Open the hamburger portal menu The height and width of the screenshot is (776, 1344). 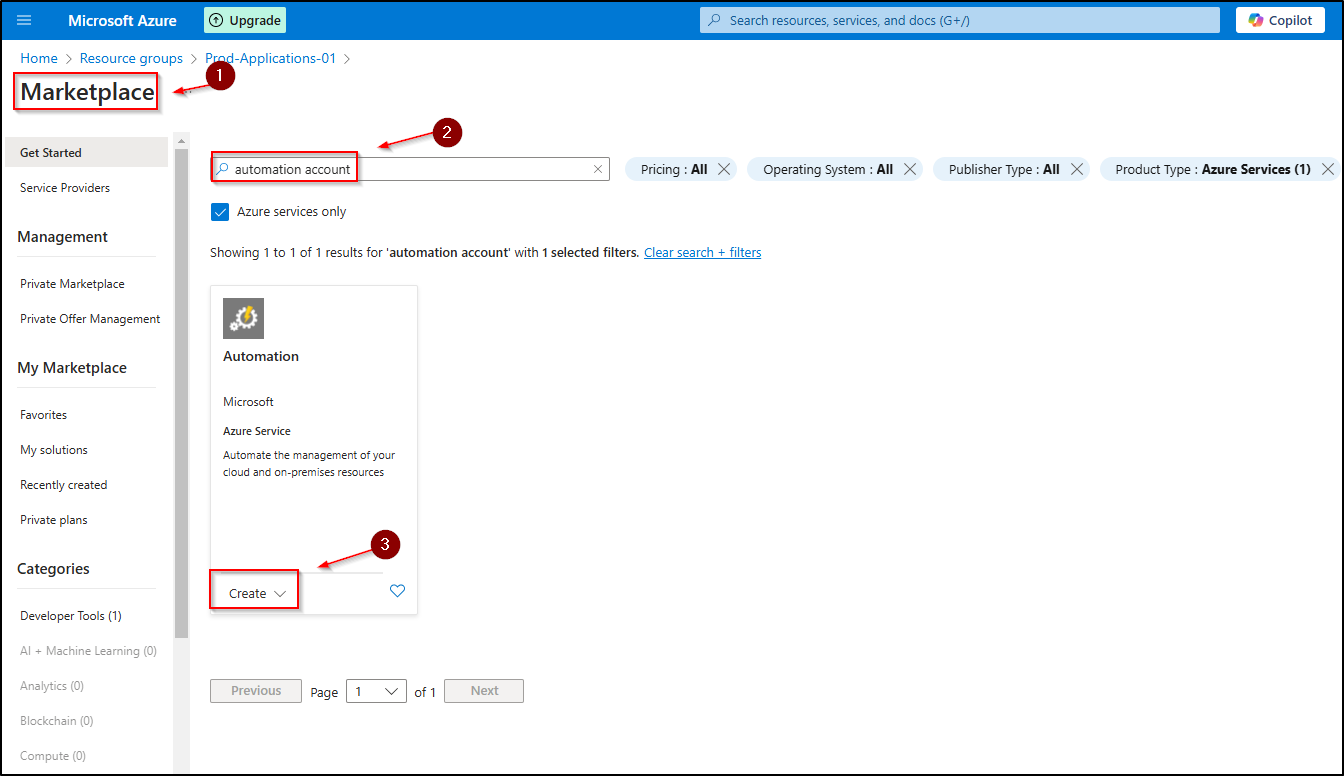coord(24,20)
